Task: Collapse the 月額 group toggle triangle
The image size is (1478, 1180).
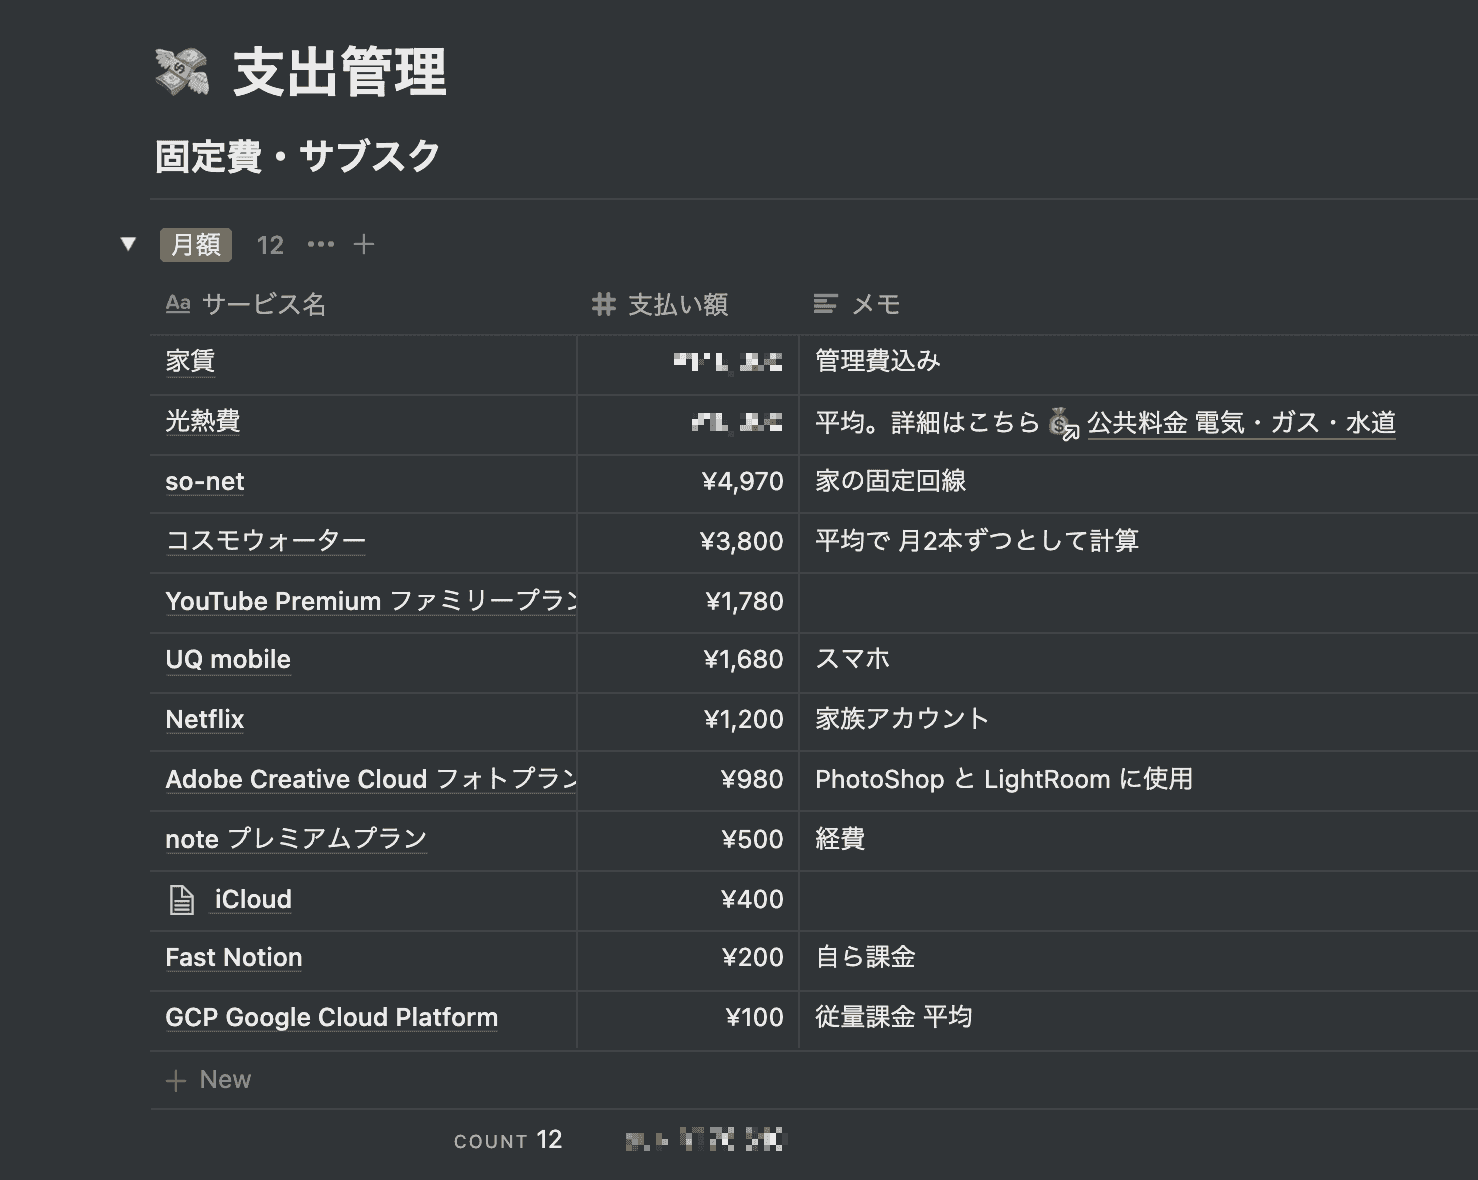Action: point(128,244)
